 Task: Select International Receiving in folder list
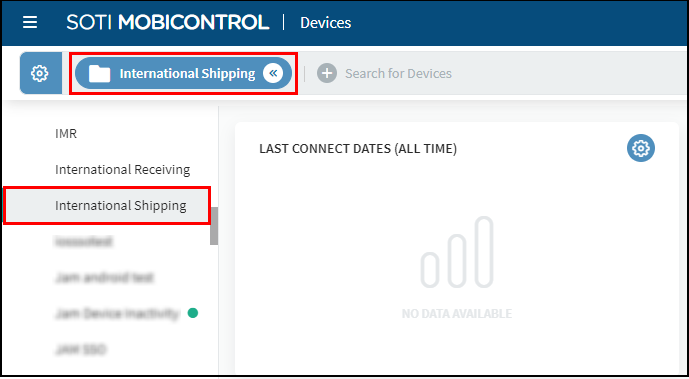click(123, 170)
